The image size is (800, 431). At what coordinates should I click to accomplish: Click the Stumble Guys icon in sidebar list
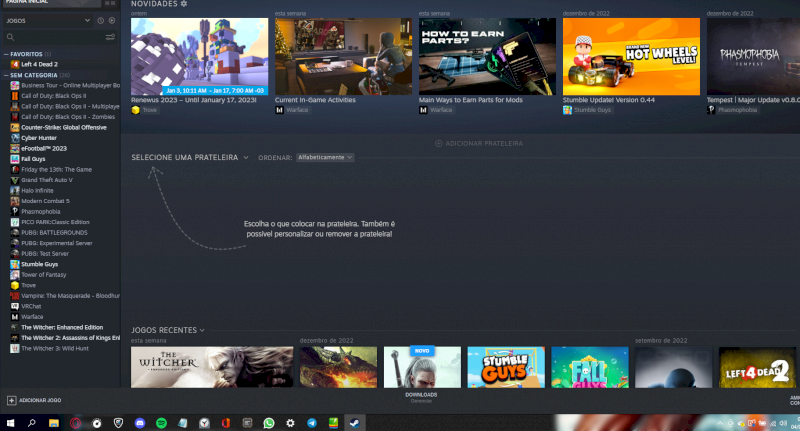[15, 264]
